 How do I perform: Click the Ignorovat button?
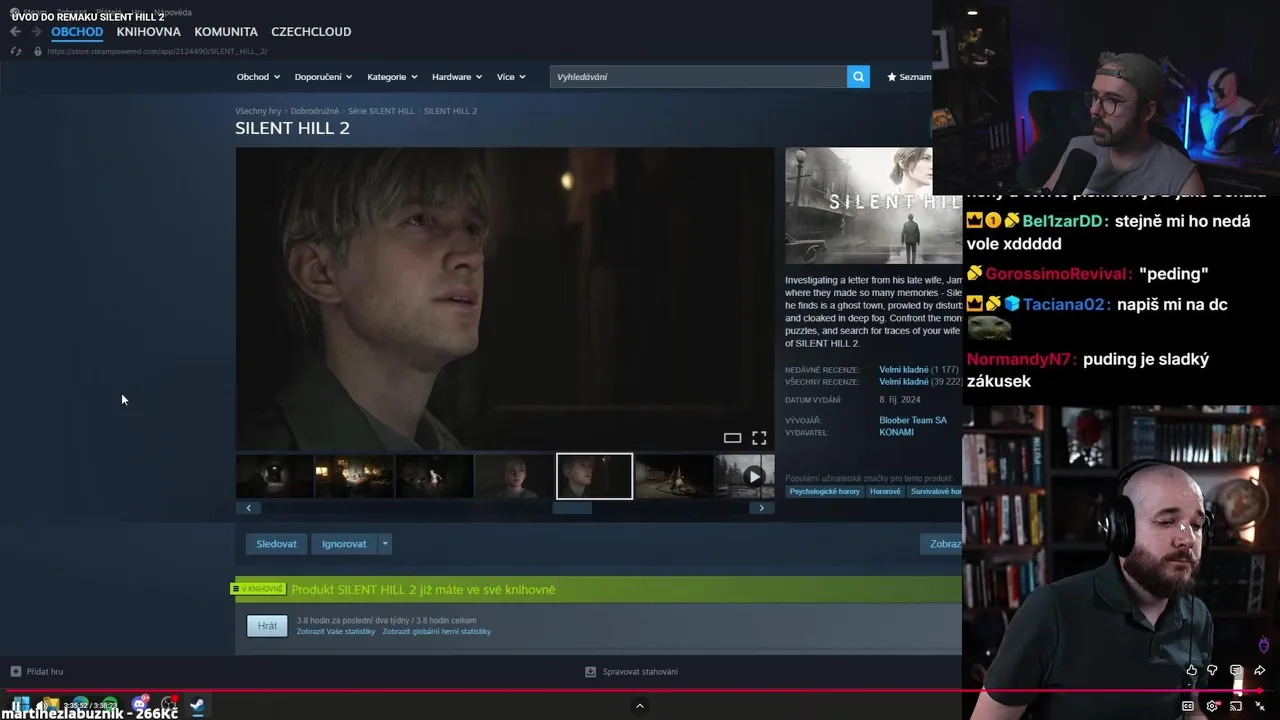(344, 544)
